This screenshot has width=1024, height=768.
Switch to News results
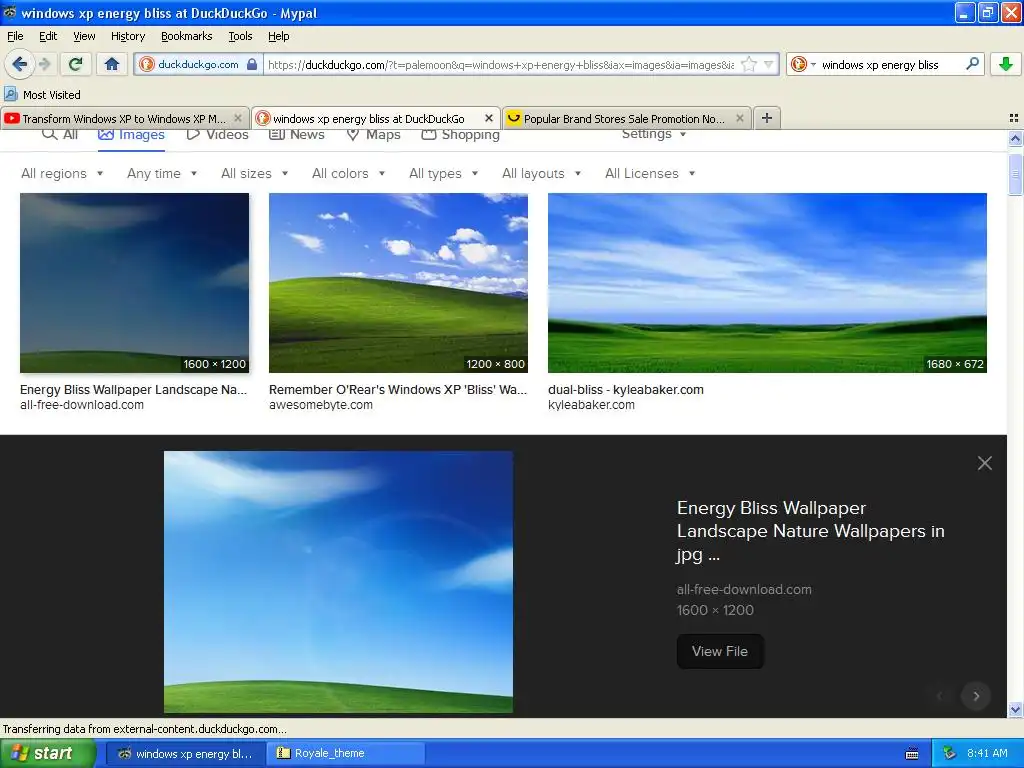296,135
